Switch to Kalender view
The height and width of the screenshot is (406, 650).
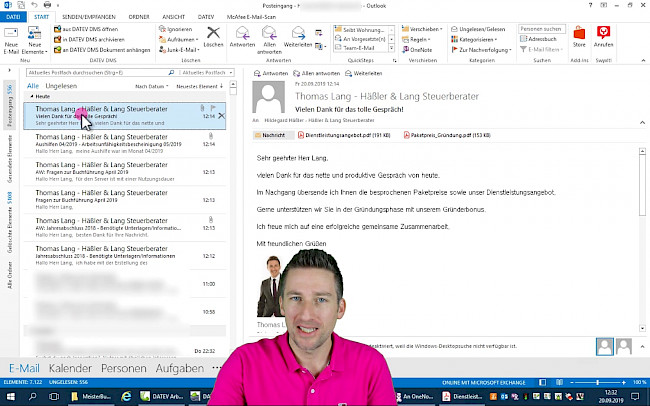[x=70, y=368]
